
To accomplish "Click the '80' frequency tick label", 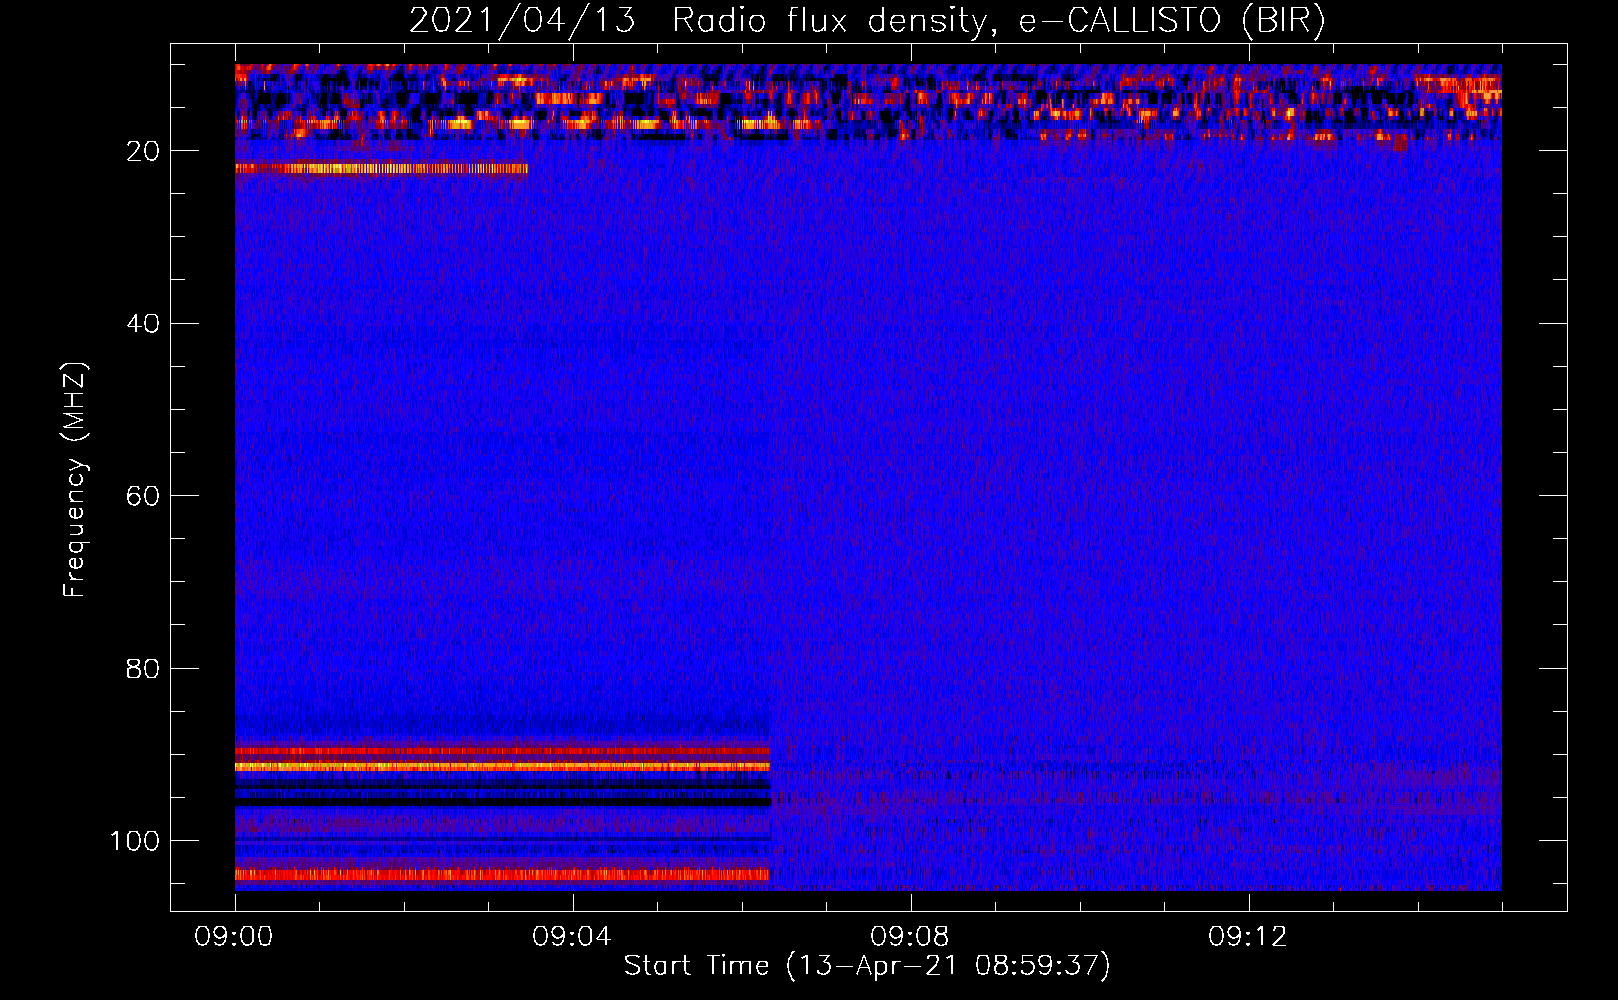I will (x=143, y=669).
